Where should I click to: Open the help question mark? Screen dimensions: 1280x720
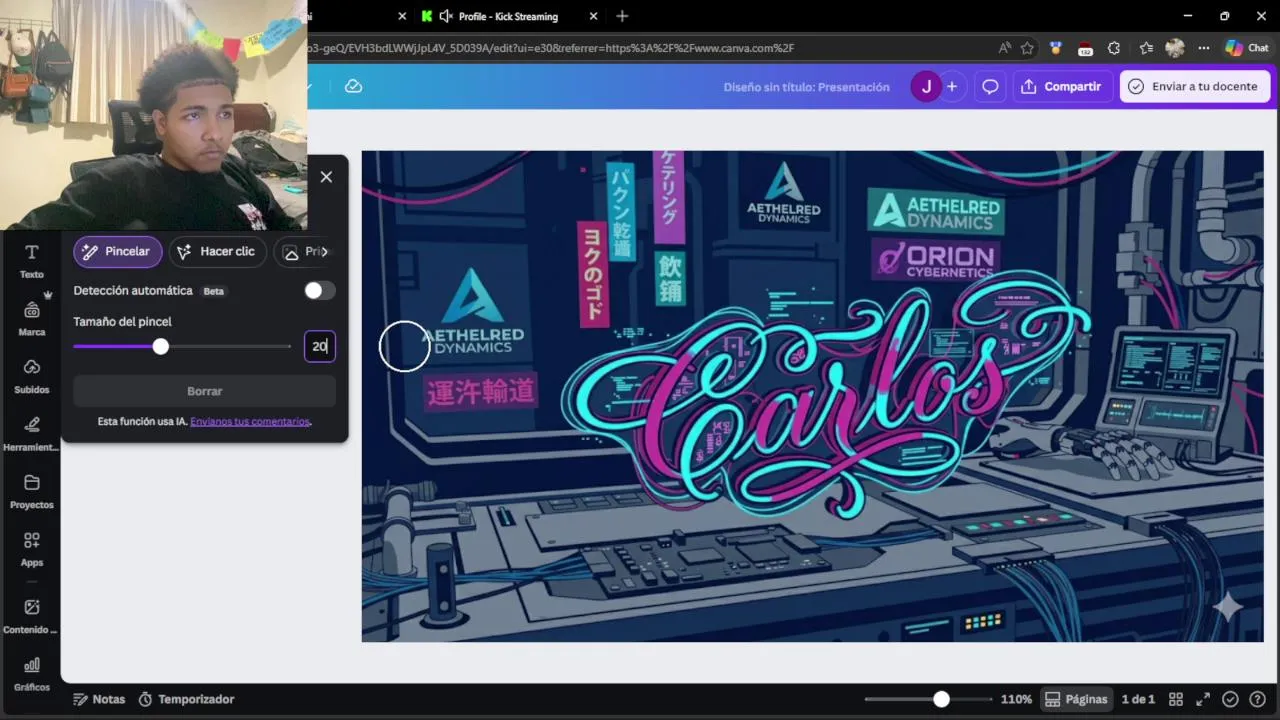pyautogui.click(x=1258, y=699)
